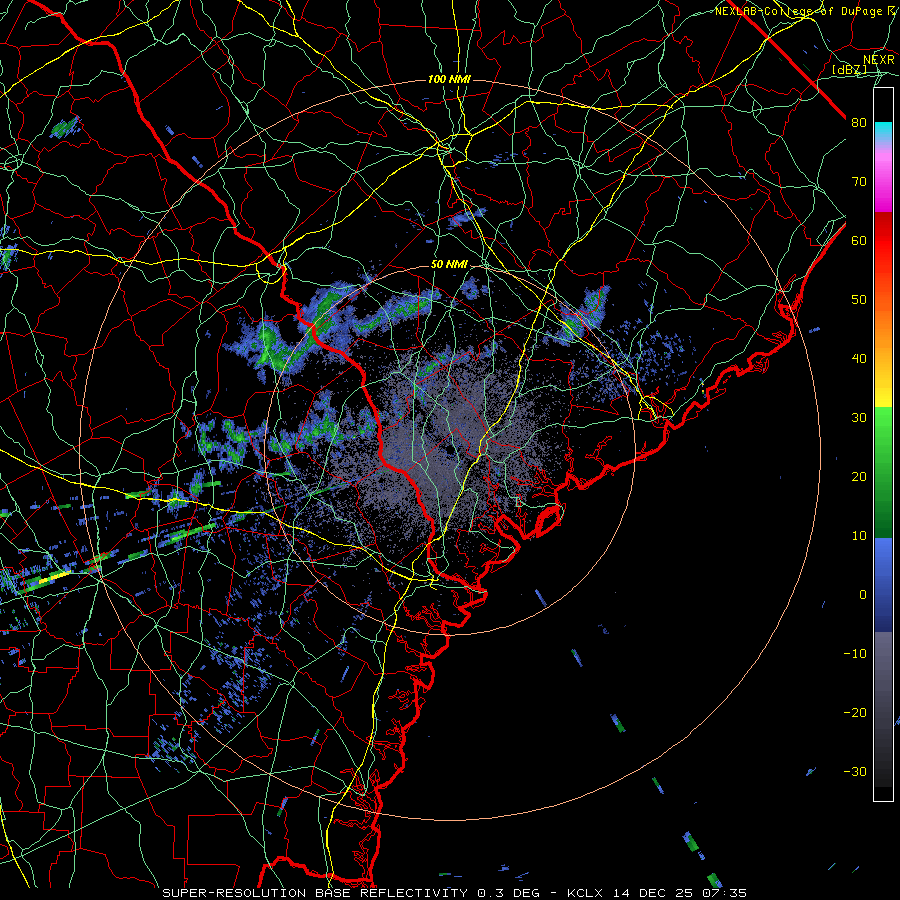Click the green segment of the color bar
Screen dimensions: 900x900
point(883,472)
